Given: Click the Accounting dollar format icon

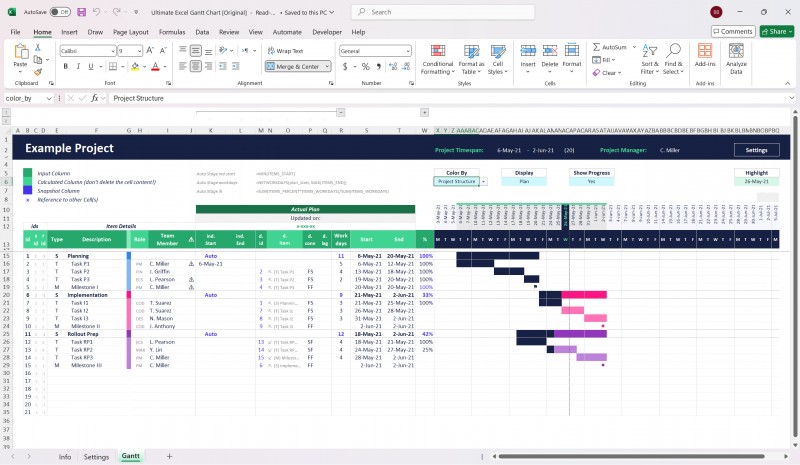Looking at the screenshot, I should [x=345, y=66].
